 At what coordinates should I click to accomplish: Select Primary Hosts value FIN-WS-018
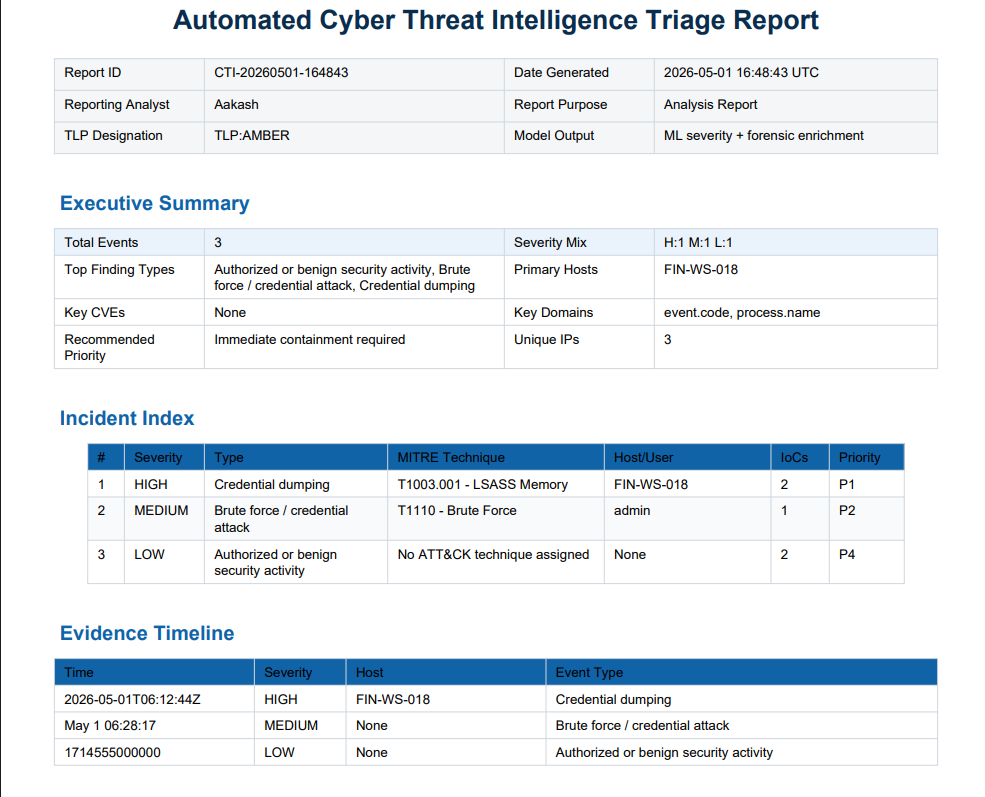coord(700,269)
